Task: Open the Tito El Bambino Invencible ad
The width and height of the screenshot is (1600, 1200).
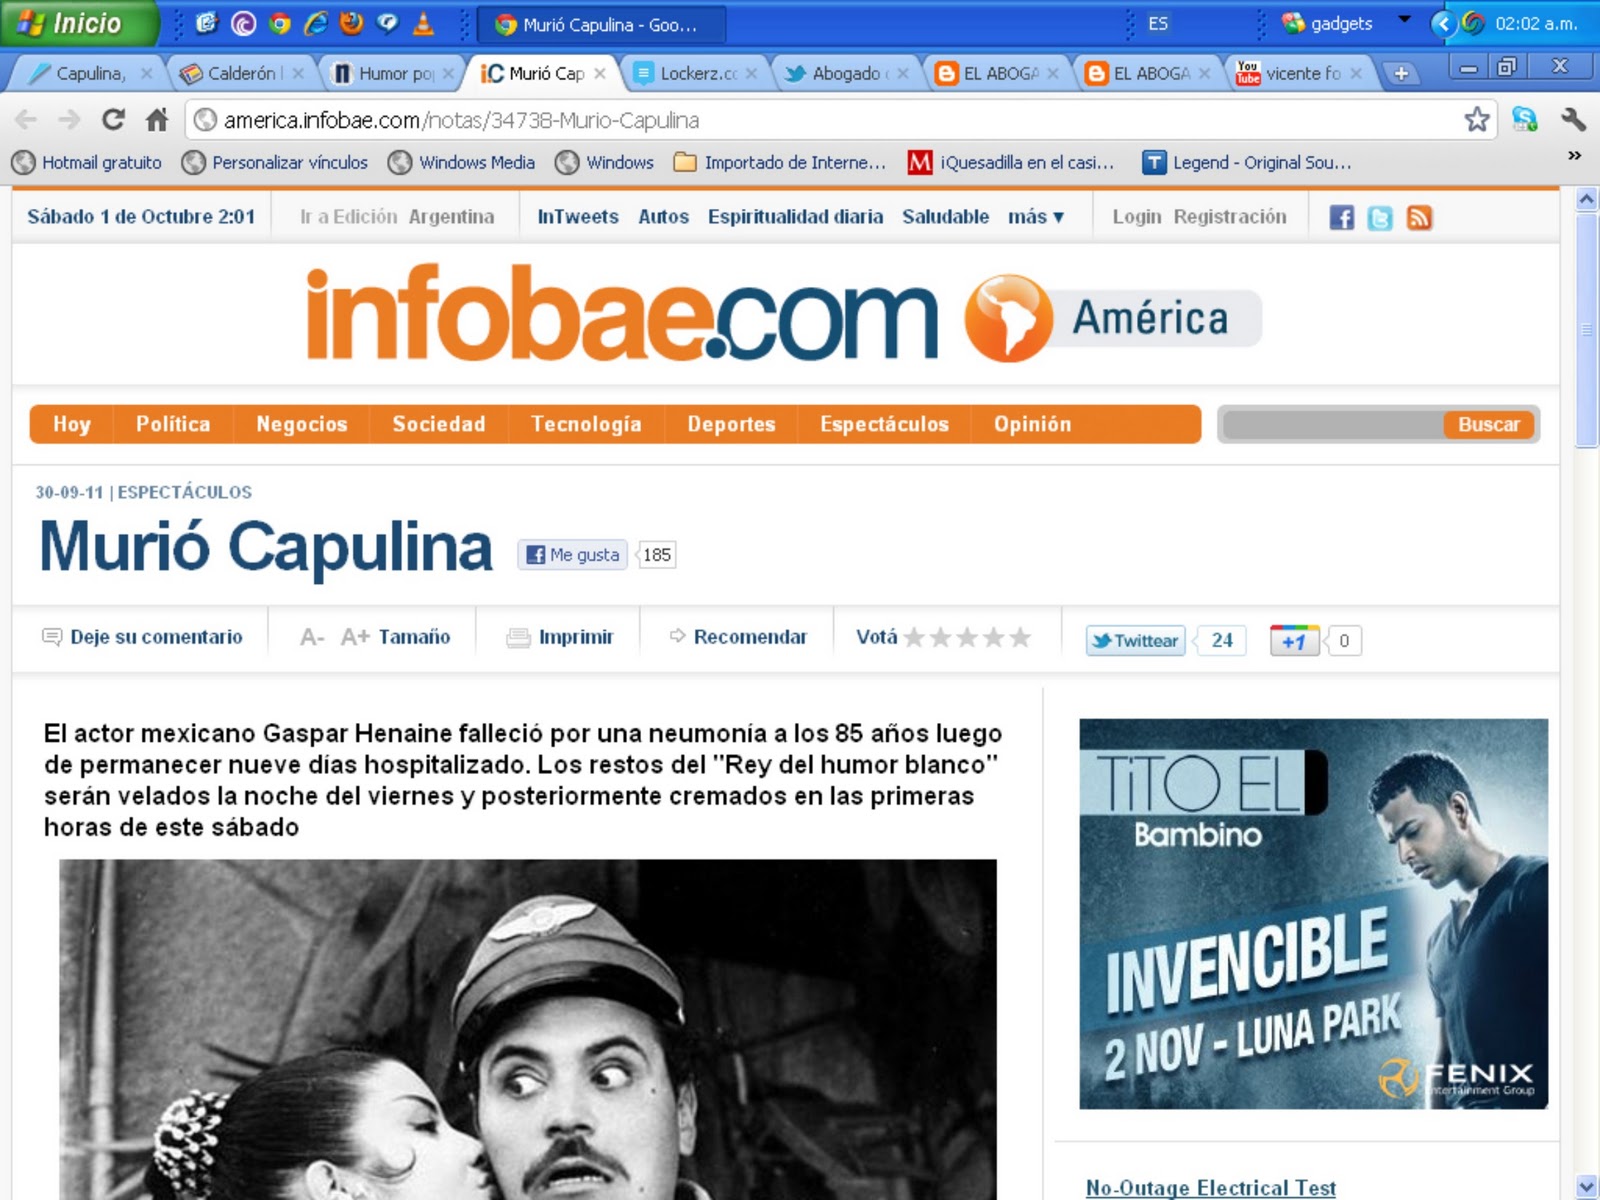Action: click(x=1313, y=913)
